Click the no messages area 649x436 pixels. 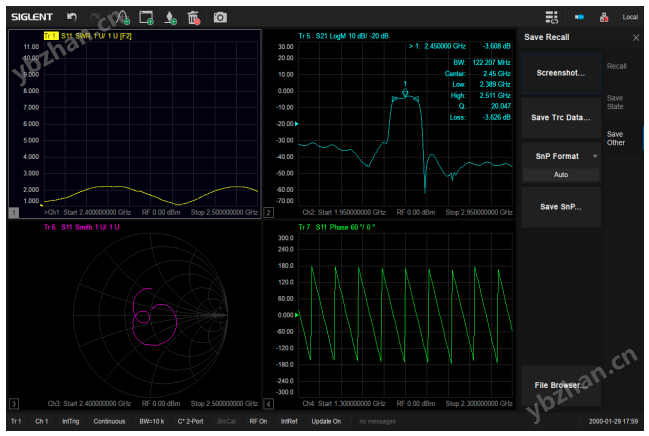[x=377, y=422]
